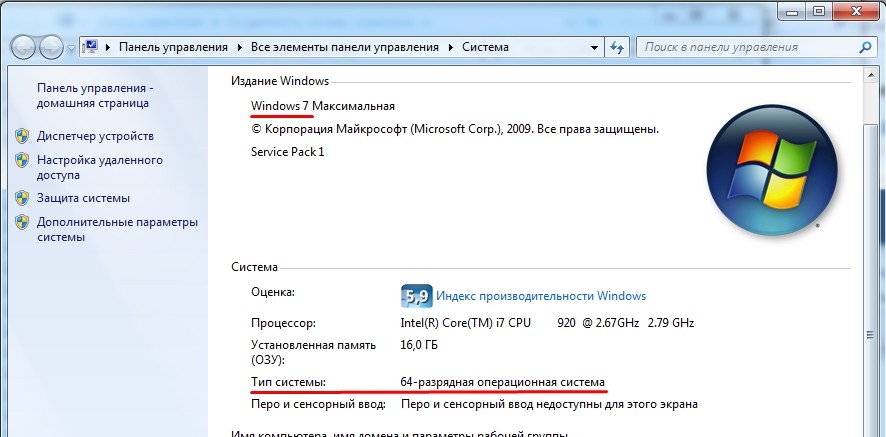
Task: Click the Back navigation arrow button
Action: (x=24, y=47)
